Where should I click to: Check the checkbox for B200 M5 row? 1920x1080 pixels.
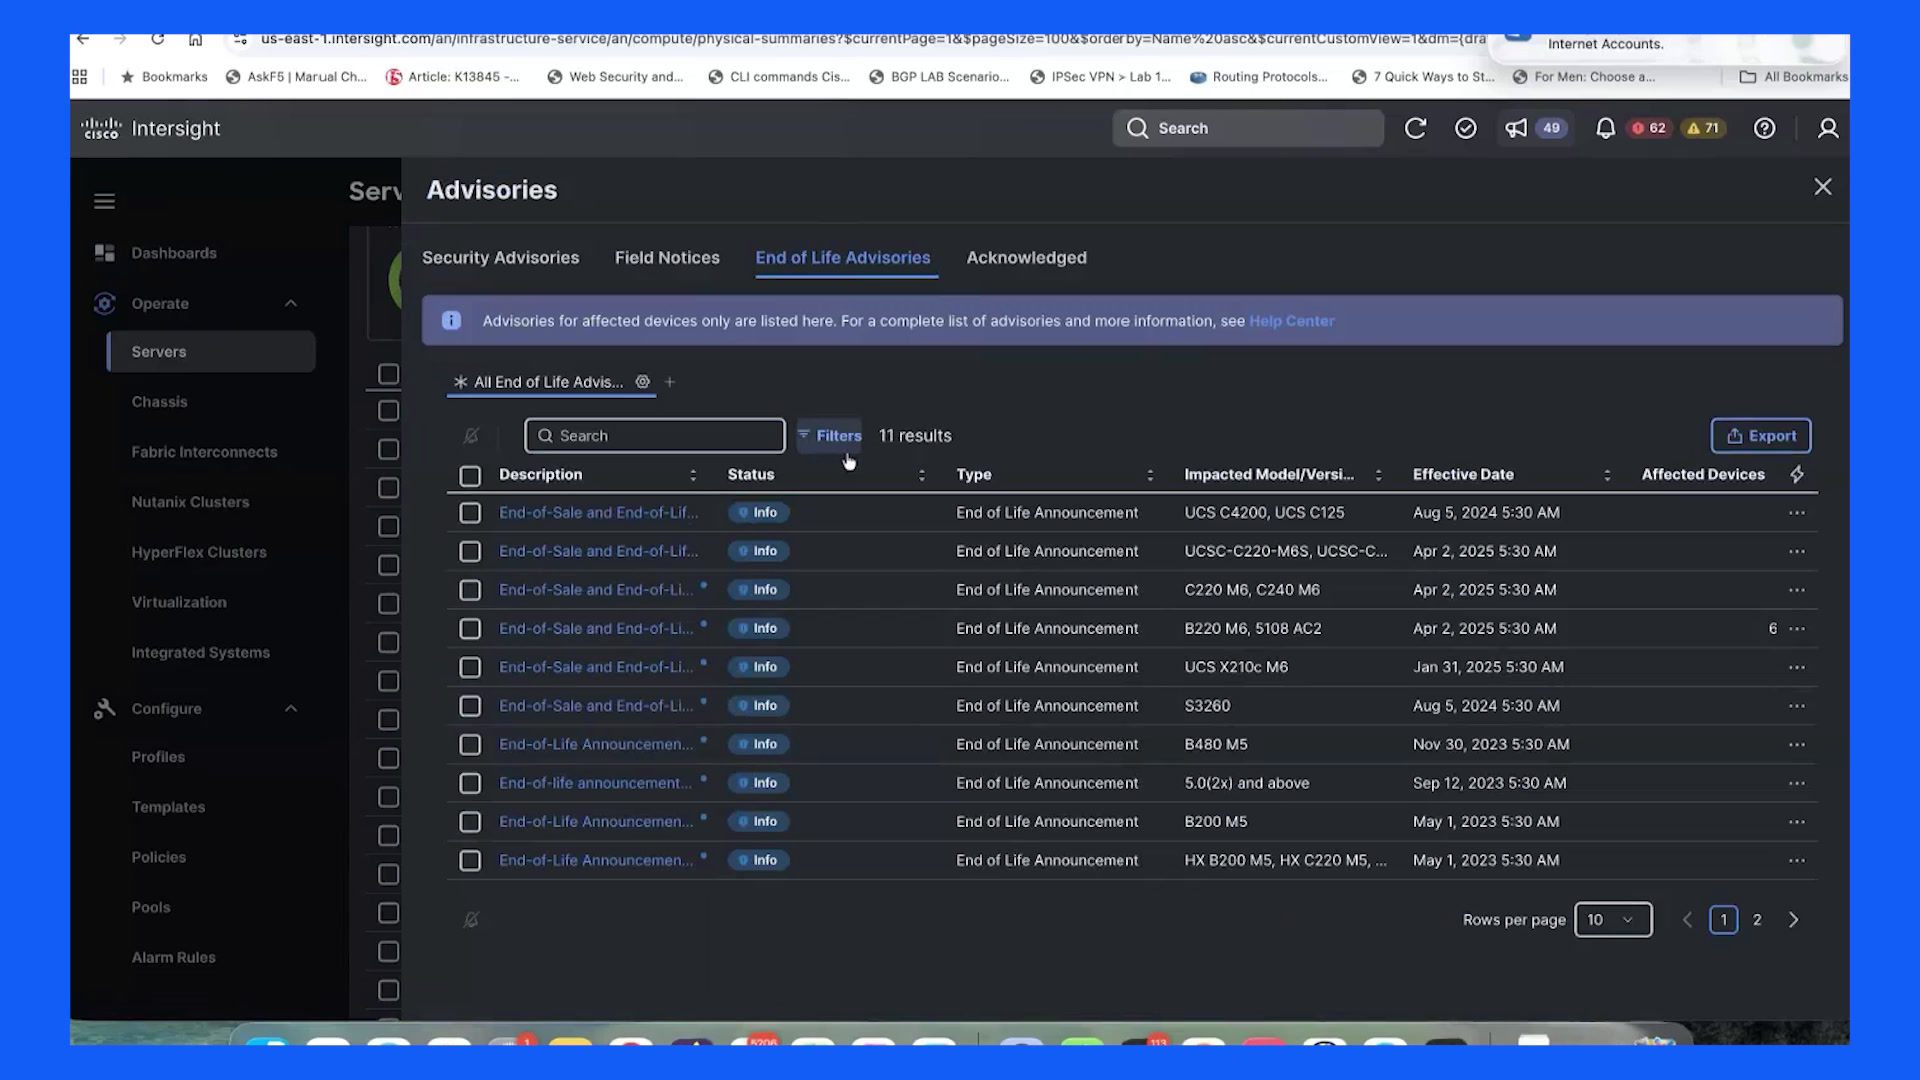pyautogui.click(x=470, y=822)
